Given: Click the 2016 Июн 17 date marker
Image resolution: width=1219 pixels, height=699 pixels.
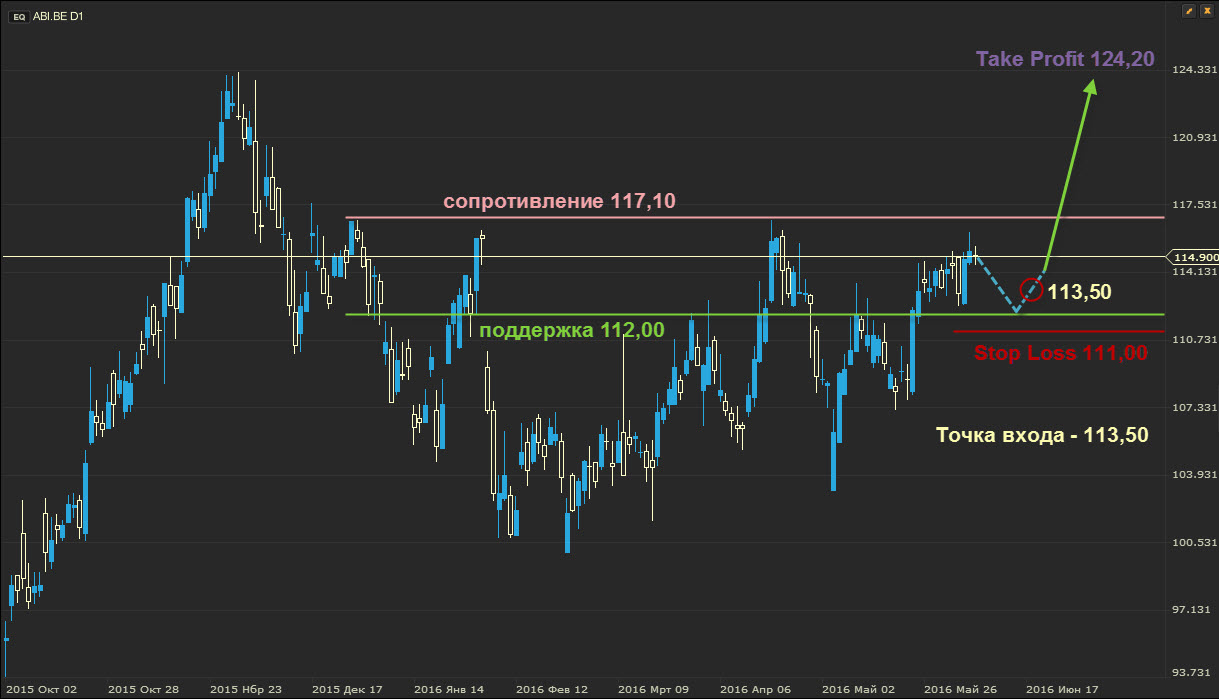Looking at the screenshot, I should [1061, 689].
